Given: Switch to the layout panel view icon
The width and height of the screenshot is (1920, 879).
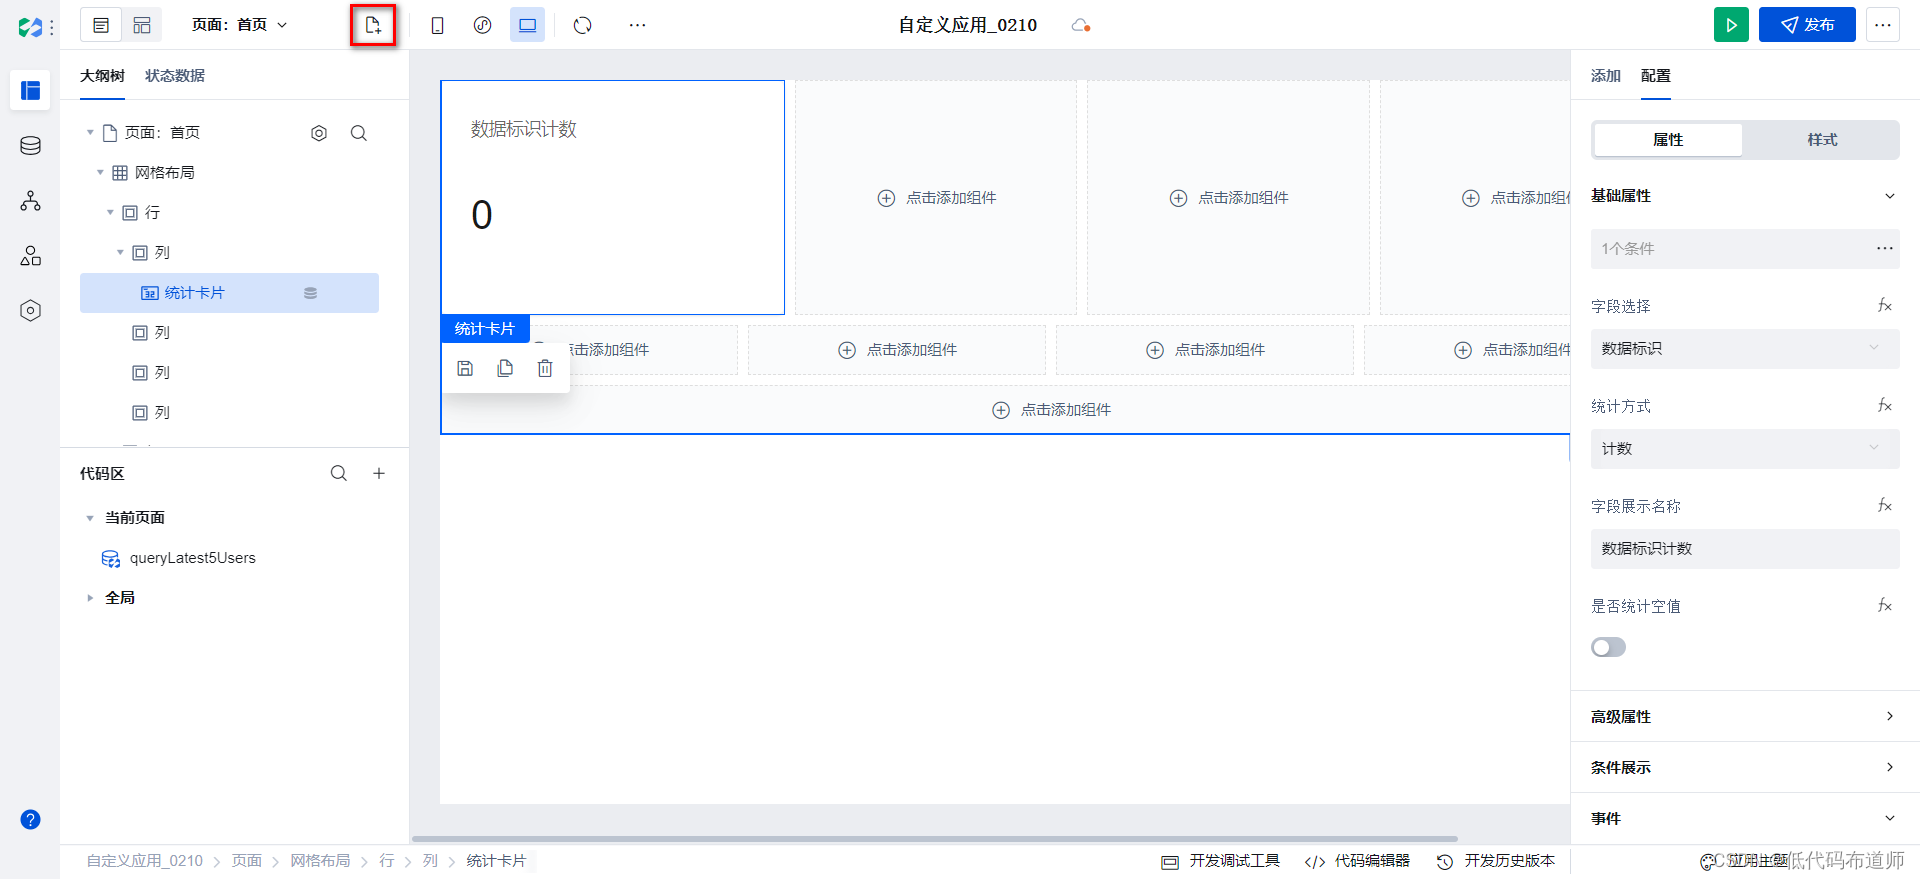Looking at the screenshot, I should 142,25.
